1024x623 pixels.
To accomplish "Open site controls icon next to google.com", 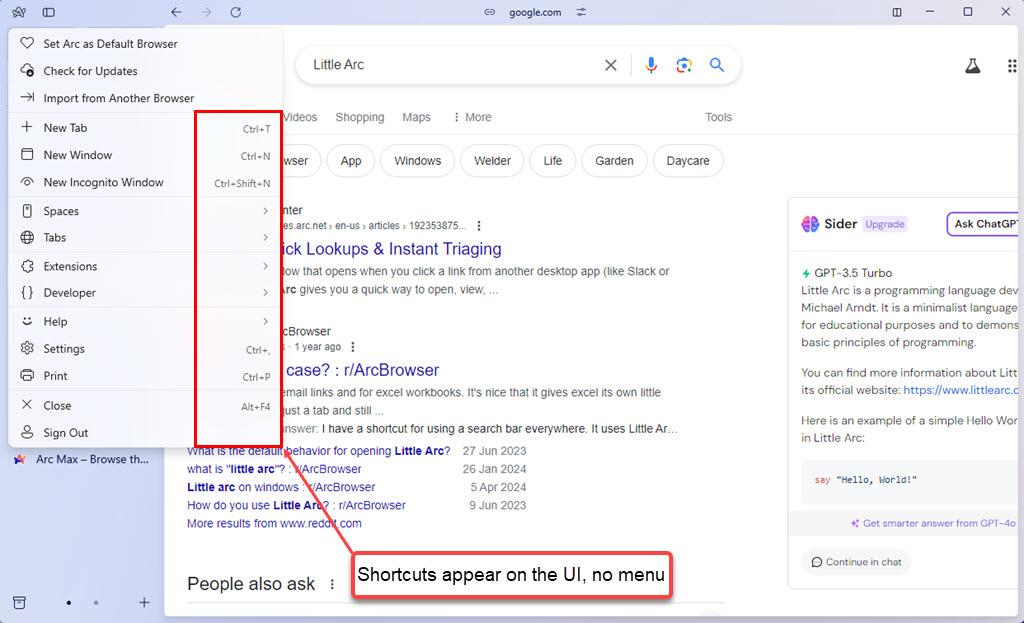I will click(581, 12).
